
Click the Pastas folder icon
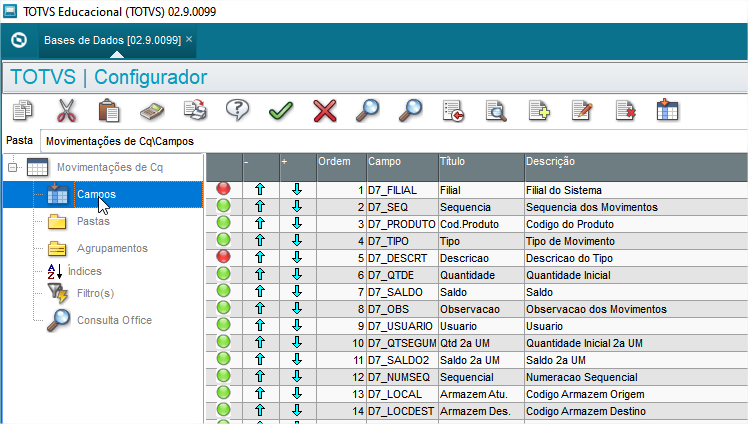pos(57,221)
